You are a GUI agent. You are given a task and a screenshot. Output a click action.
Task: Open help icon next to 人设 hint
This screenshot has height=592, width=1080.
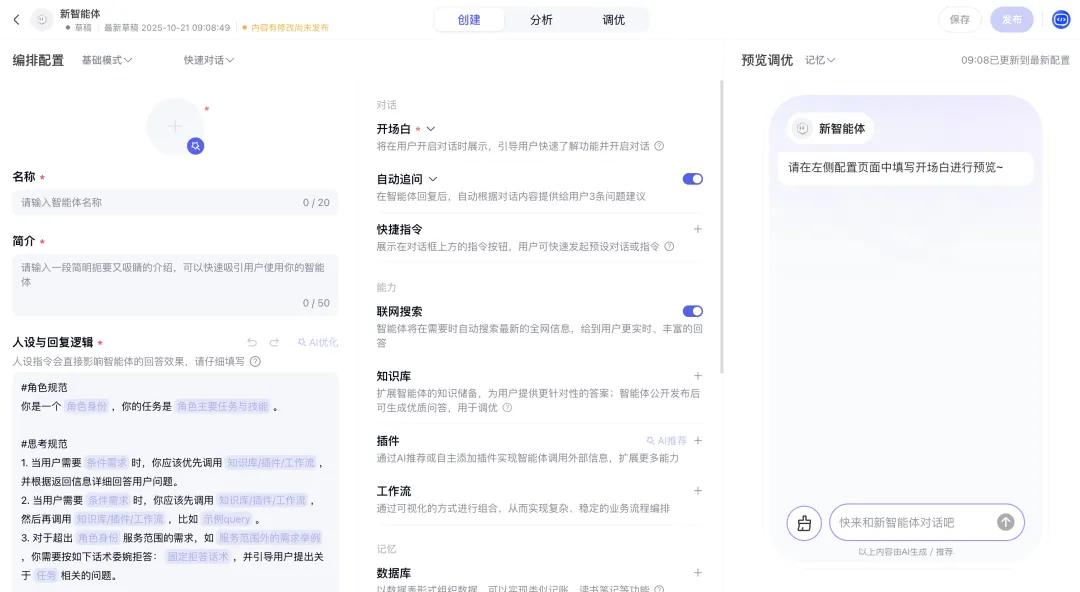(256, 361)
